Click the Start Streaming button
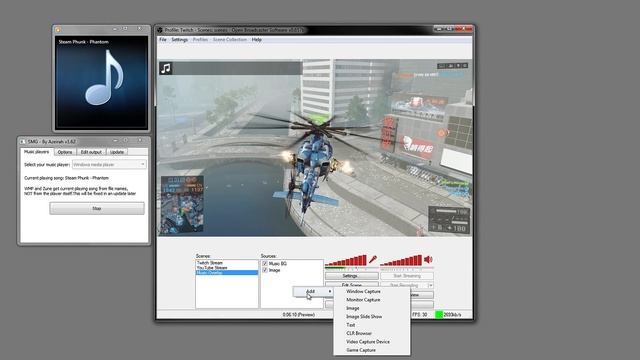Screen dimensions: 640x360 click(x=407, y=276)
